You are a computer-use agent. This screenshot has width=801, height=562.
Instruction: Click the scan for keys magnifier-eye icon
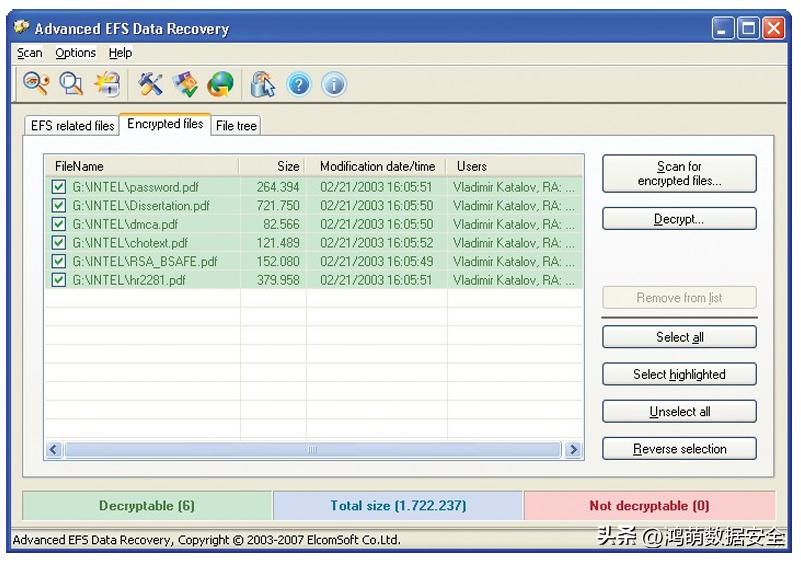36,83
